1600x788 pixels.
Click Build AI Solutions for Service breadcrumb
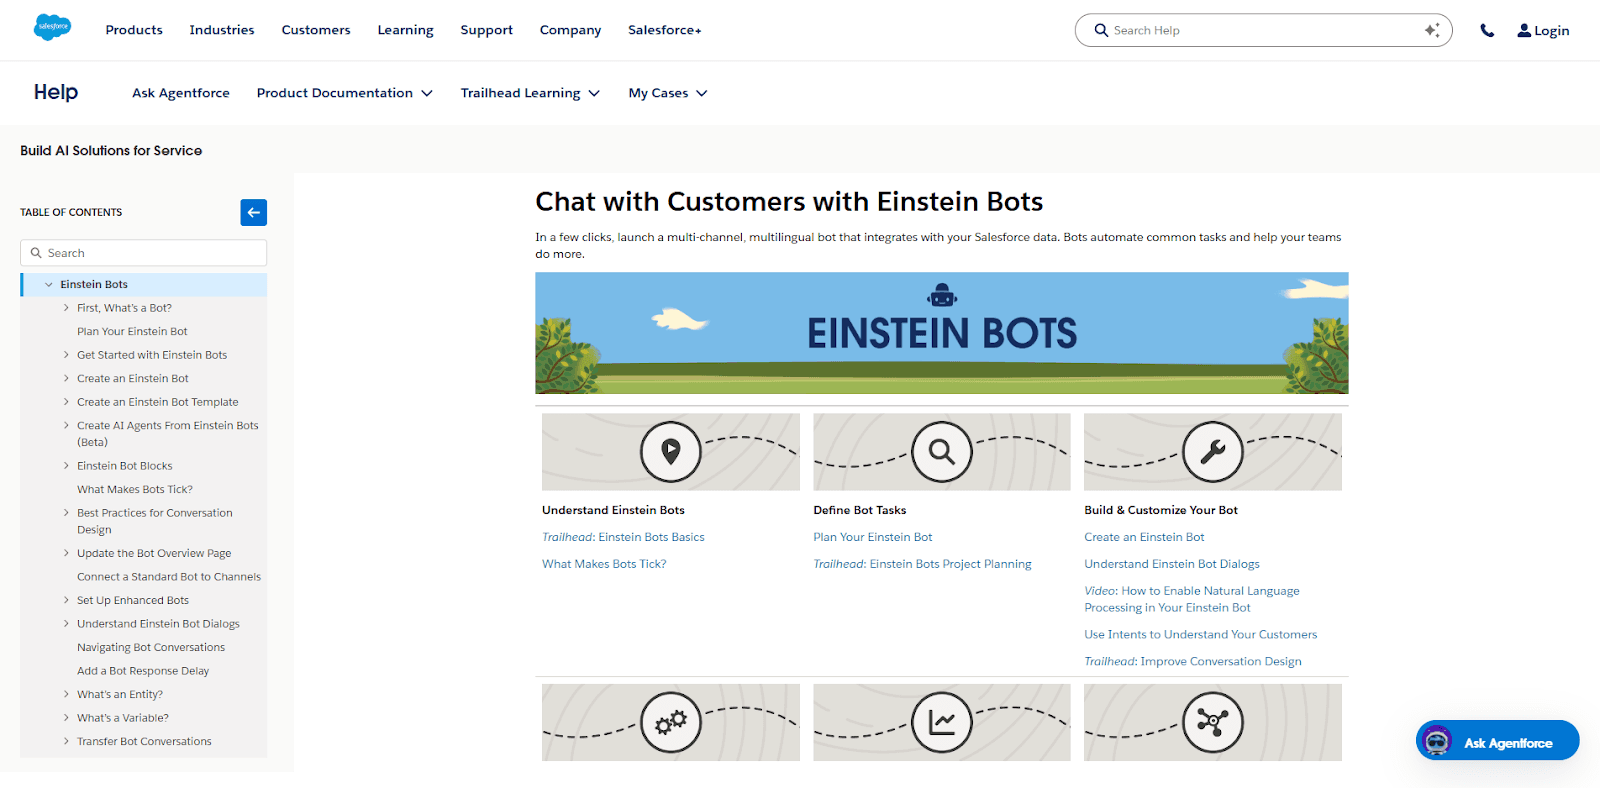coord(111,151)
